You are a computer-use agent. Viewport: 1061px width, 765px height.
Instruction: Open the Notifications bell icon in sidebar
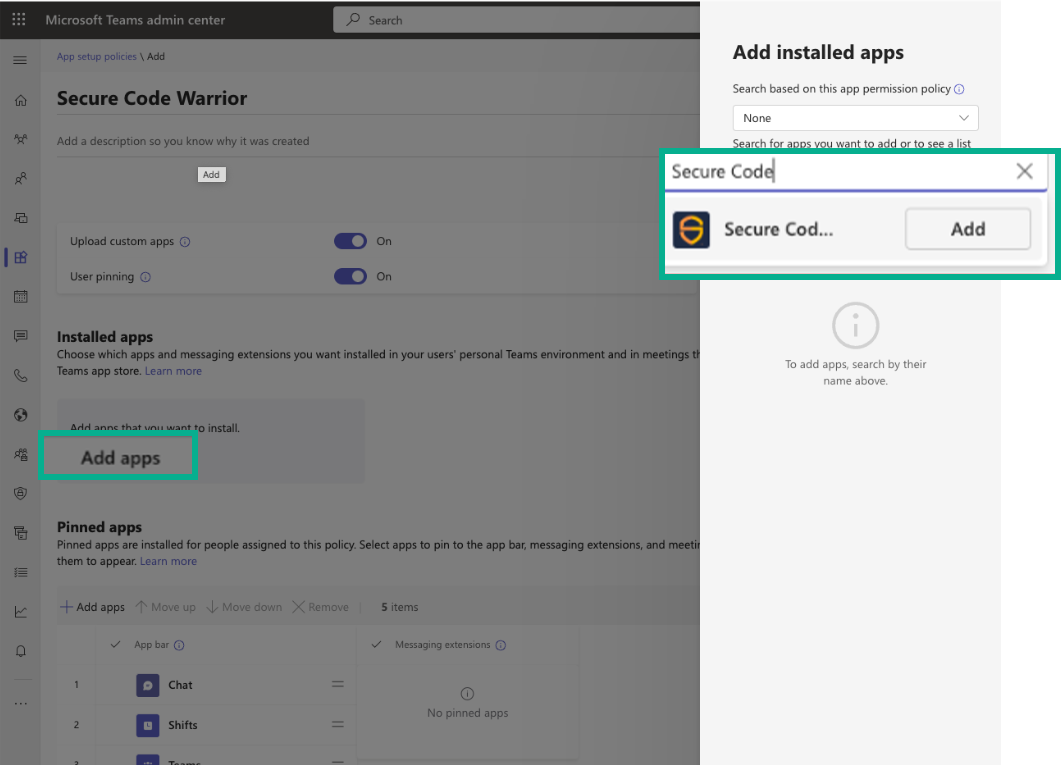21,651
